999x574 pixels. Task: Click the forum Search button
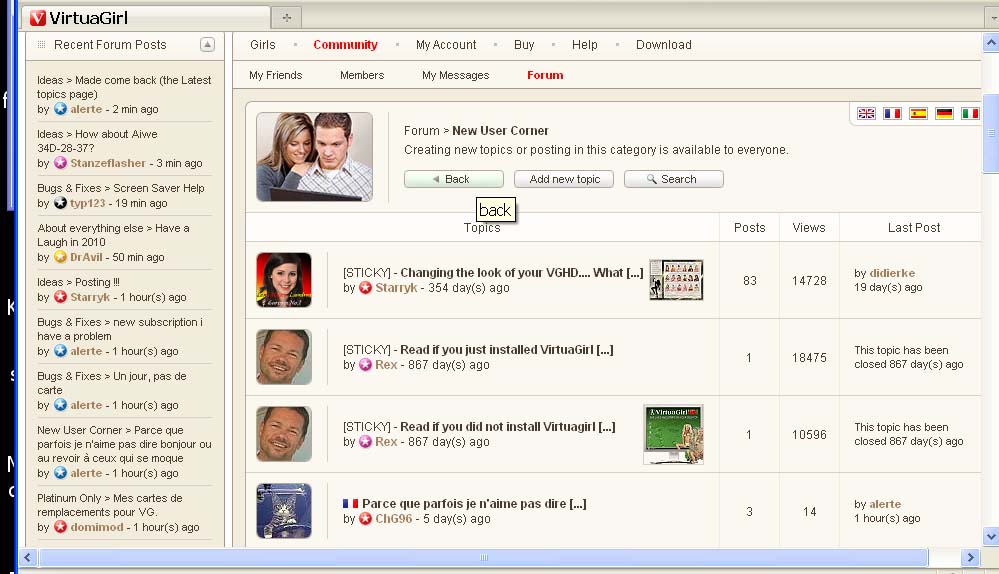(673, 179)
